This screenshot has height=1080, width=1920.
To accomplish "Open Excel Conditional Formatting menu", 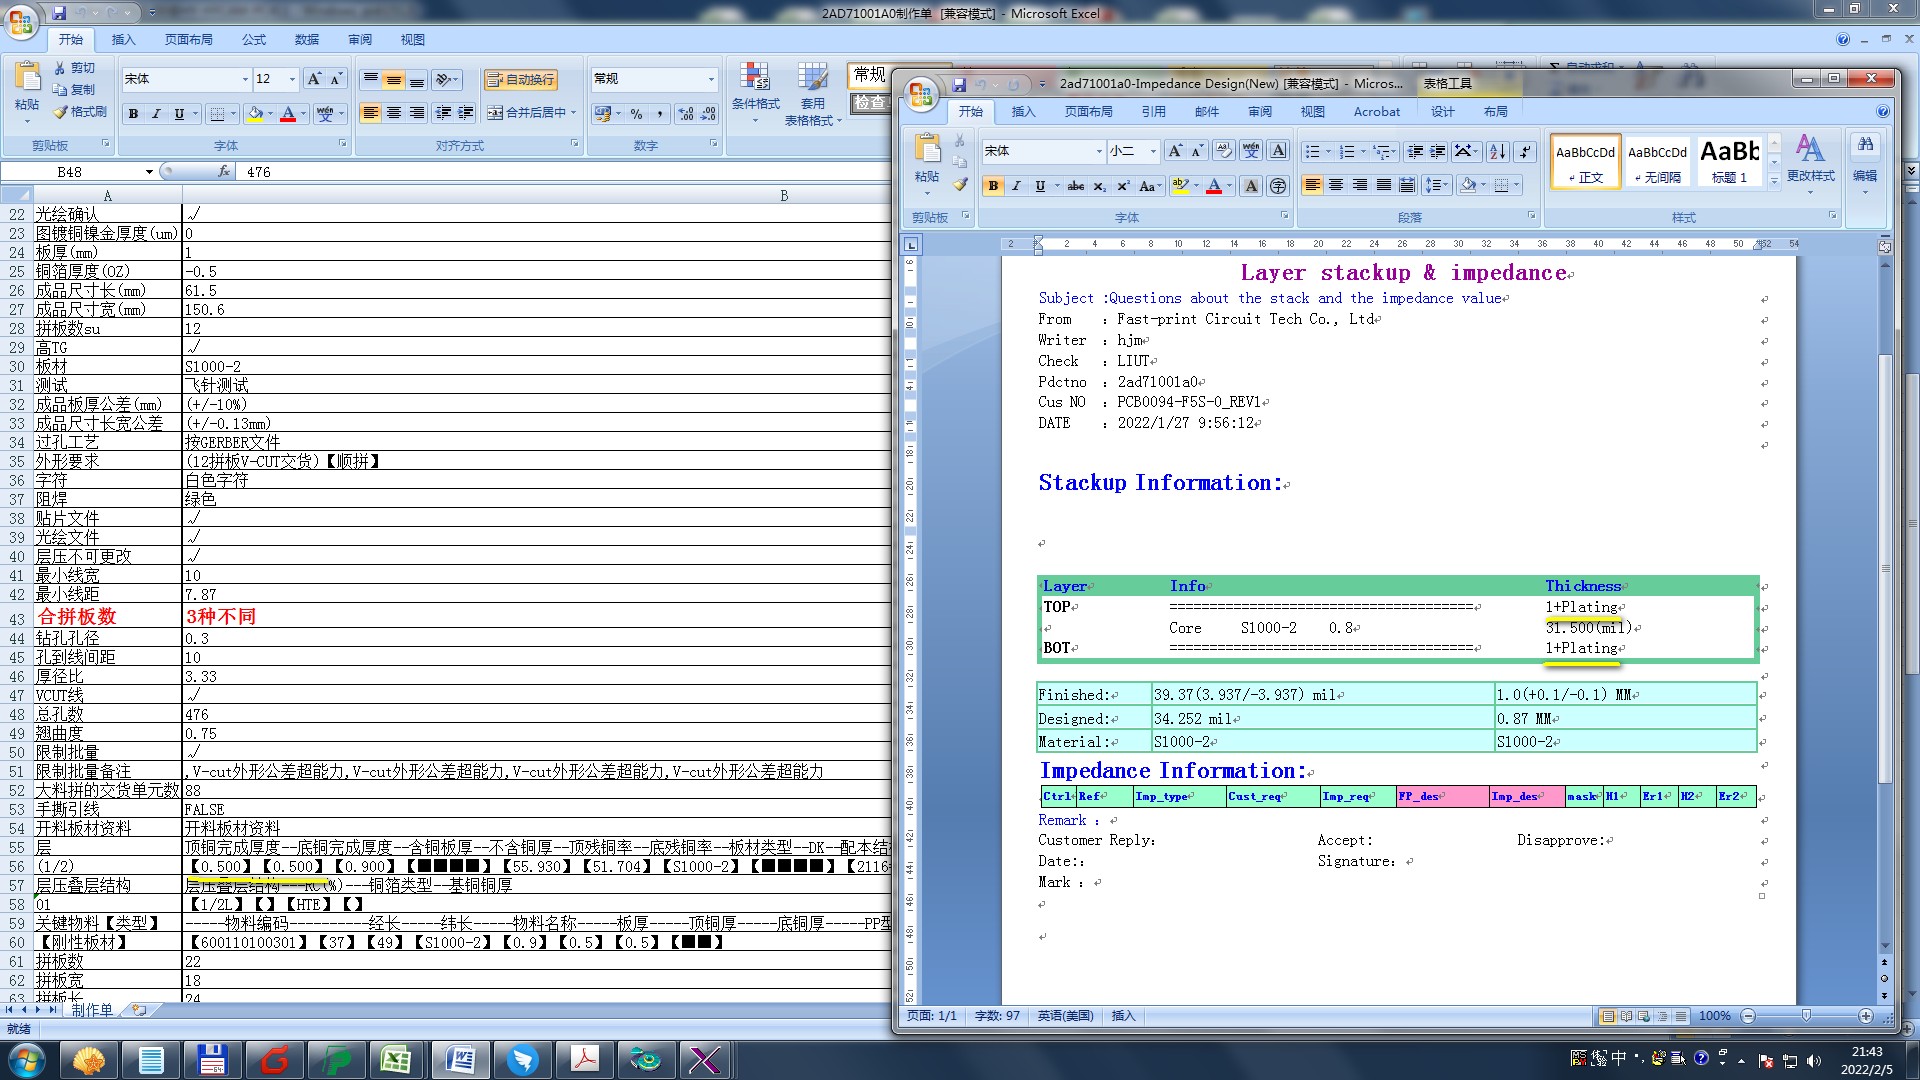I will (x=755, y=92).
